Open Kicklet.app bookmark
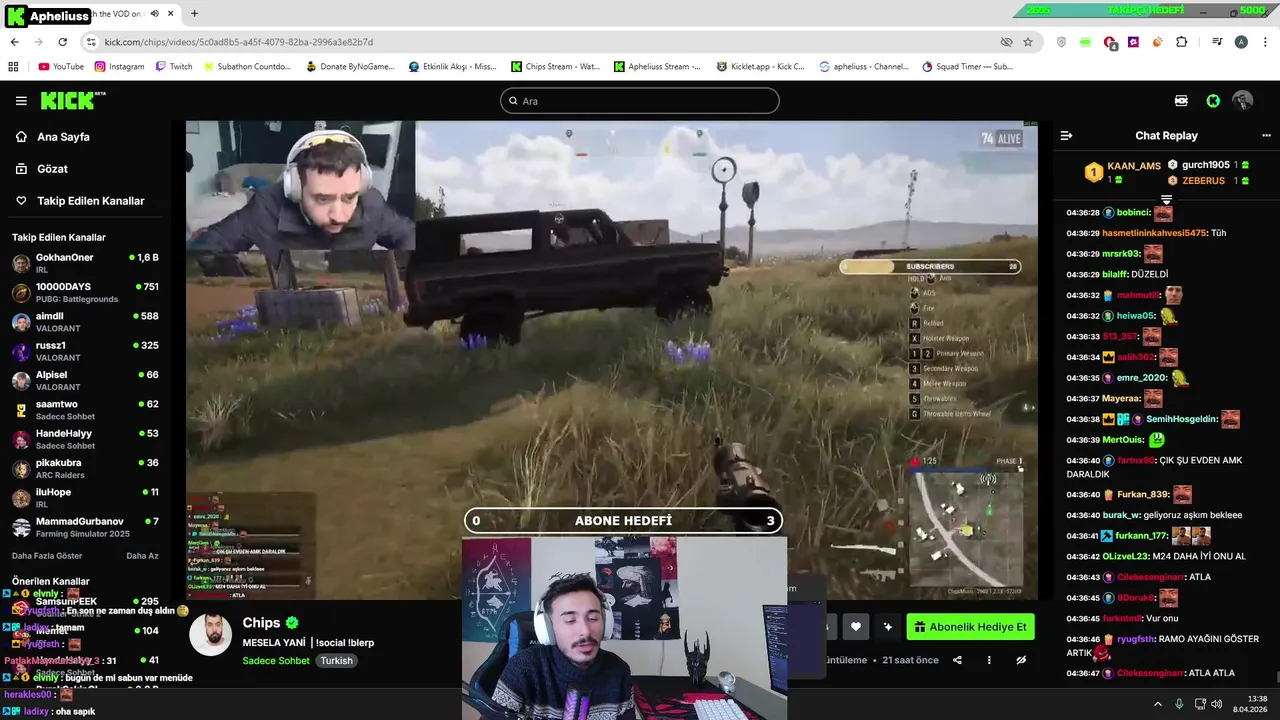This screenshot has width=1280, height=720. pos(760,67)
